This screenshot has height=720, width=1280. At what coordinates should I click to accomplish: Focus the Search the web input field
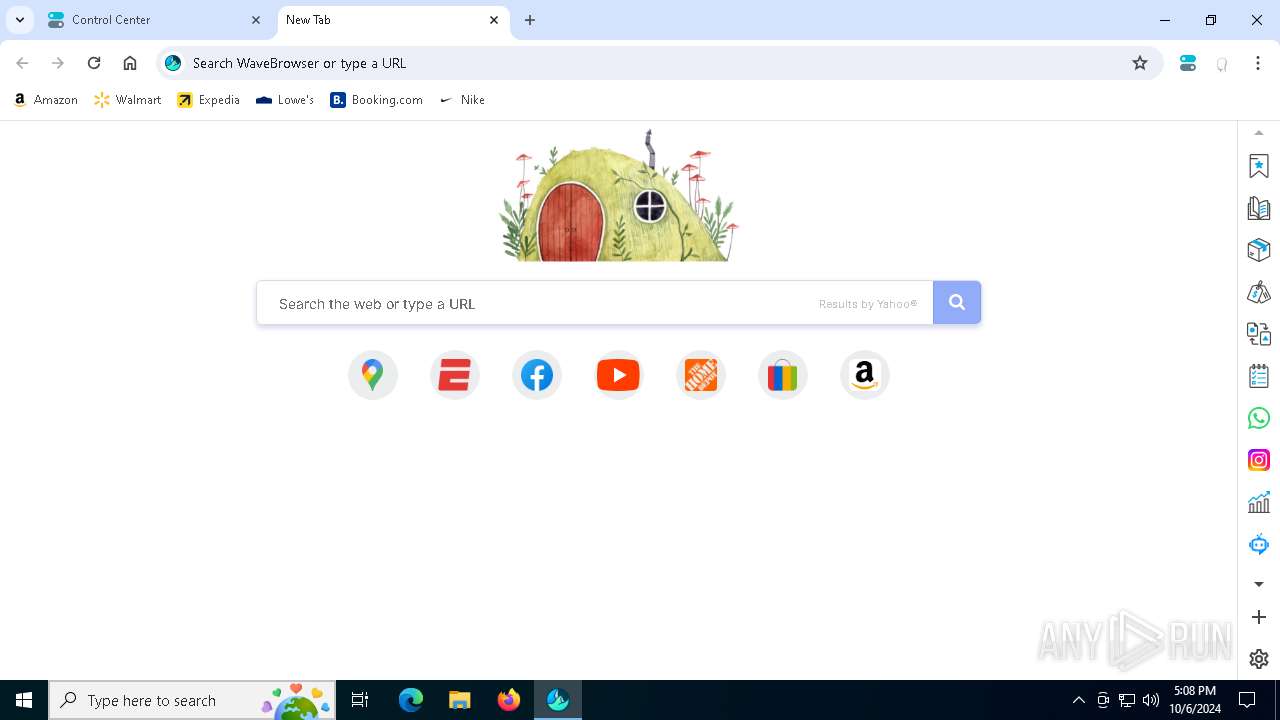coord(595,303)
